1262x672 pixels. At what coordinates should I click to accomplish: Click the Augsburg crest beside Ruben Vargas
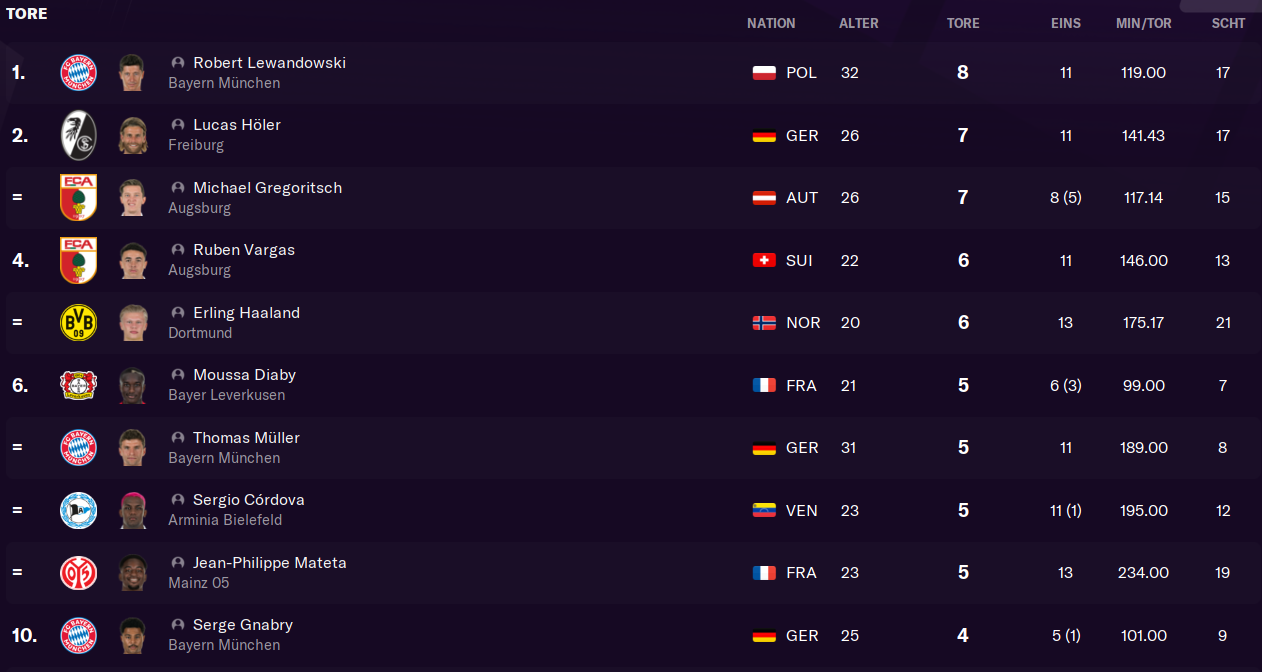click(78, 260)
